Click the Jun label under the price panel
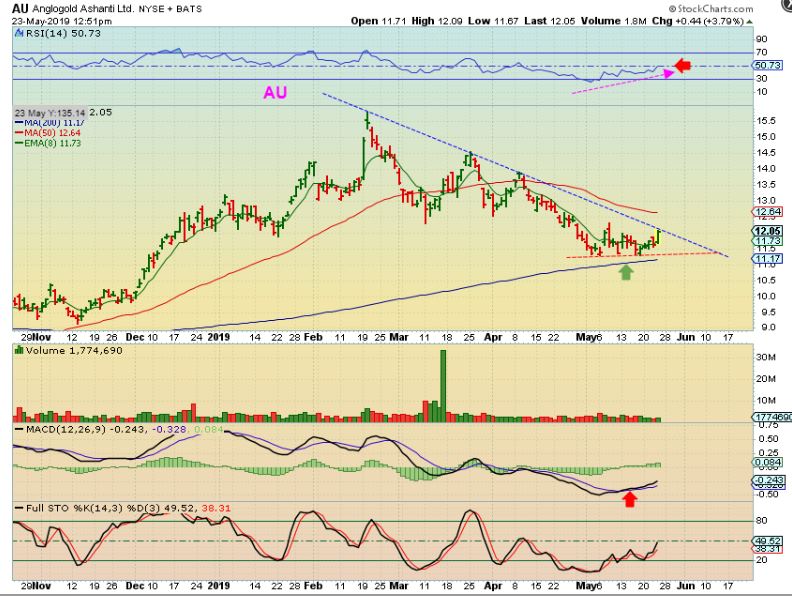The image size is (792, 596). click(x=685, y=337)
